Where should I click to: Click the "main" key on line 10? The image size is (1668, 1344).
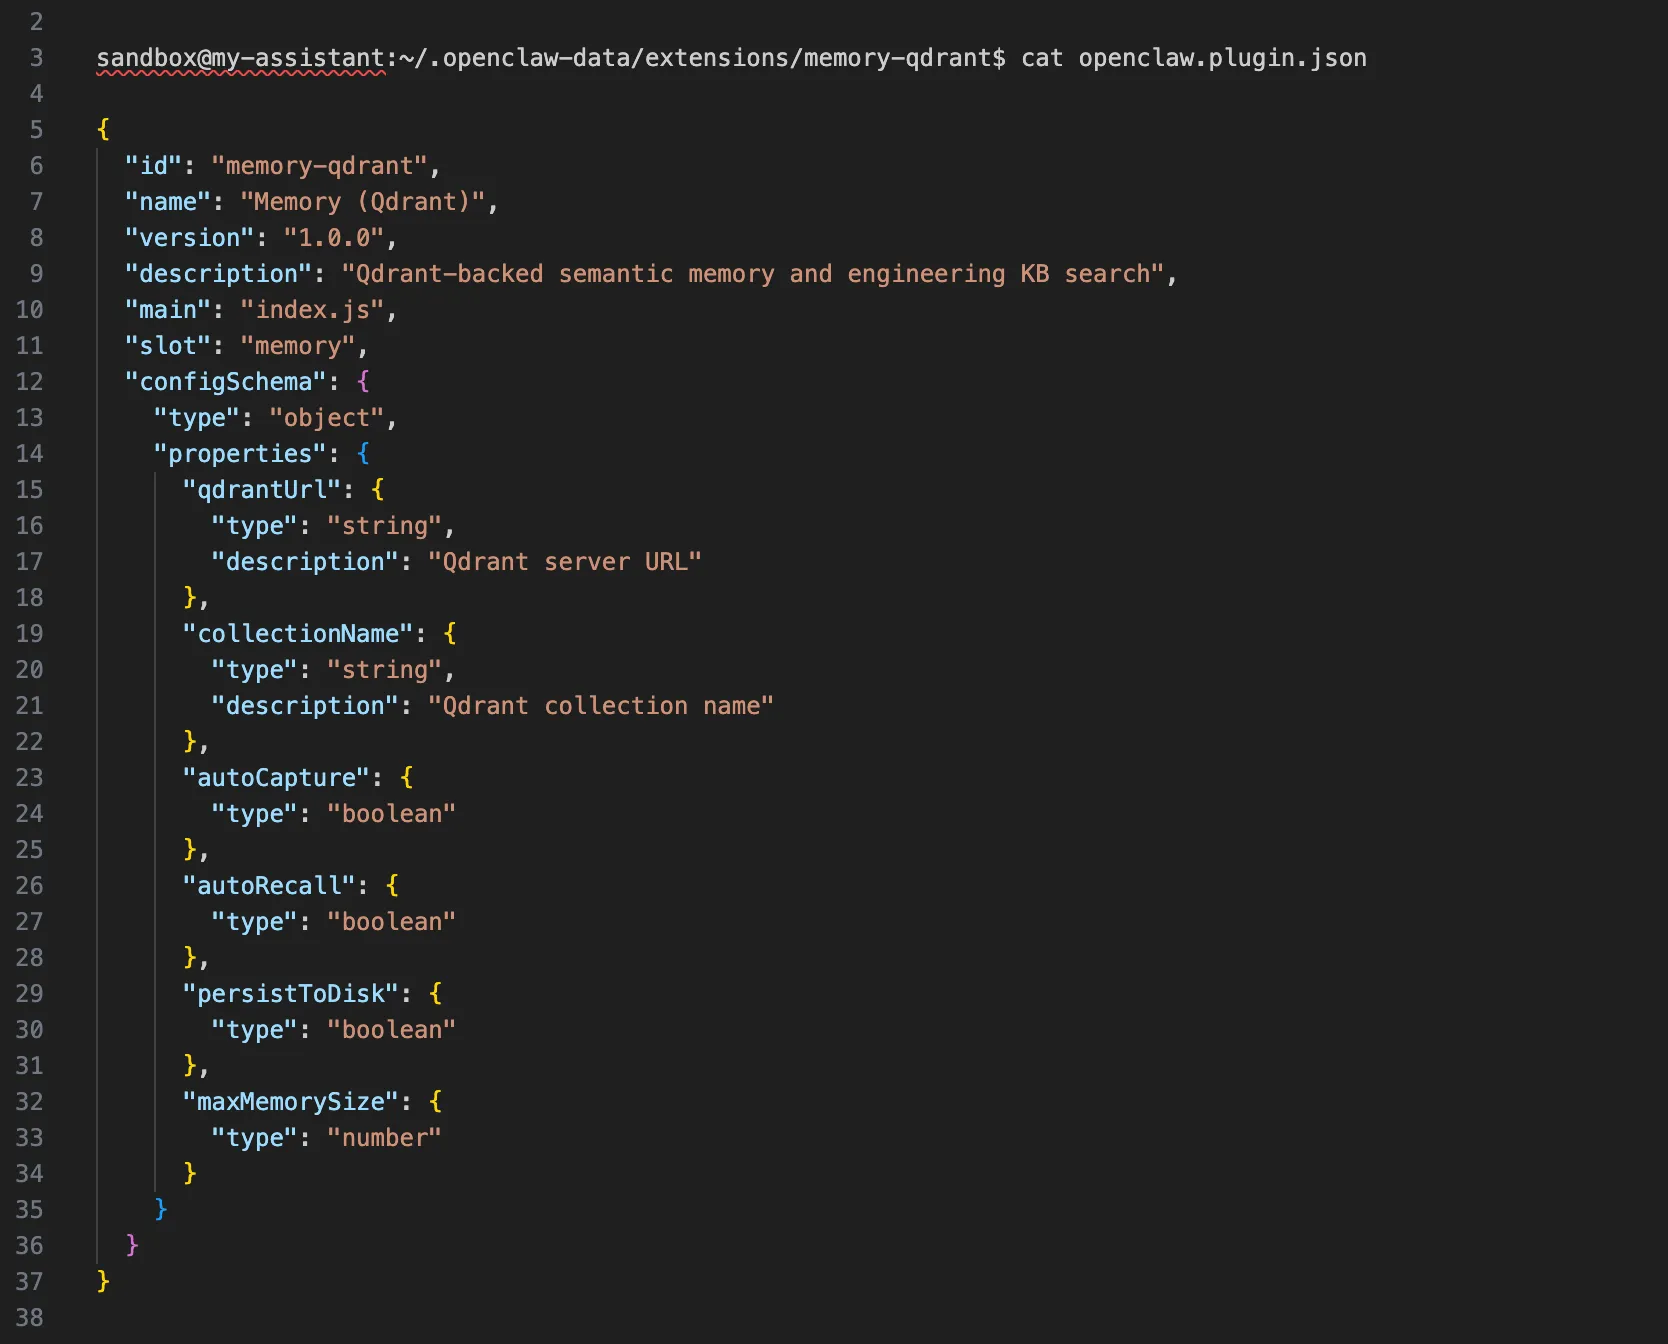pos(168,310)
